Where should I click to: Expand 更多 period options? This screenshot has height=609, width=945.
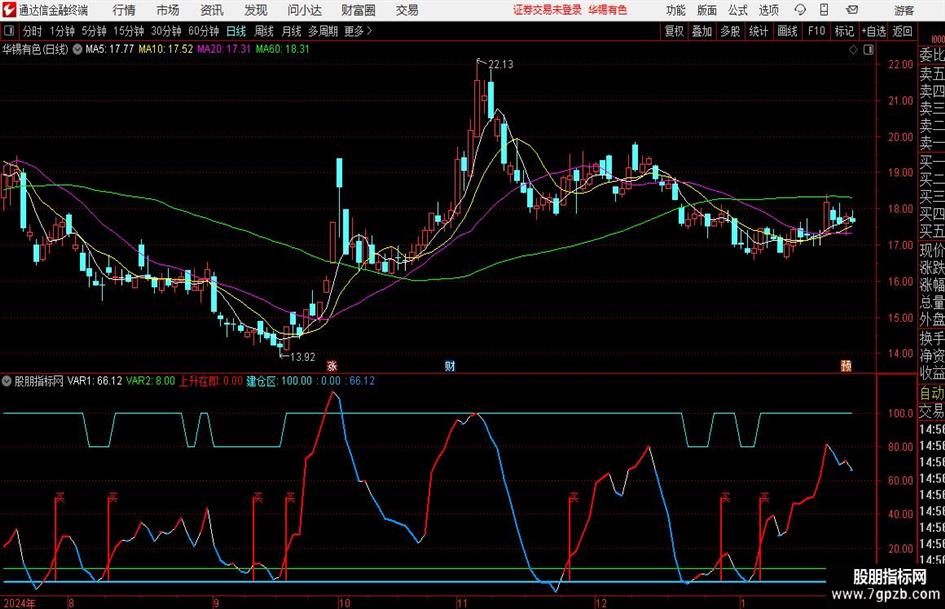pos(358,31)
